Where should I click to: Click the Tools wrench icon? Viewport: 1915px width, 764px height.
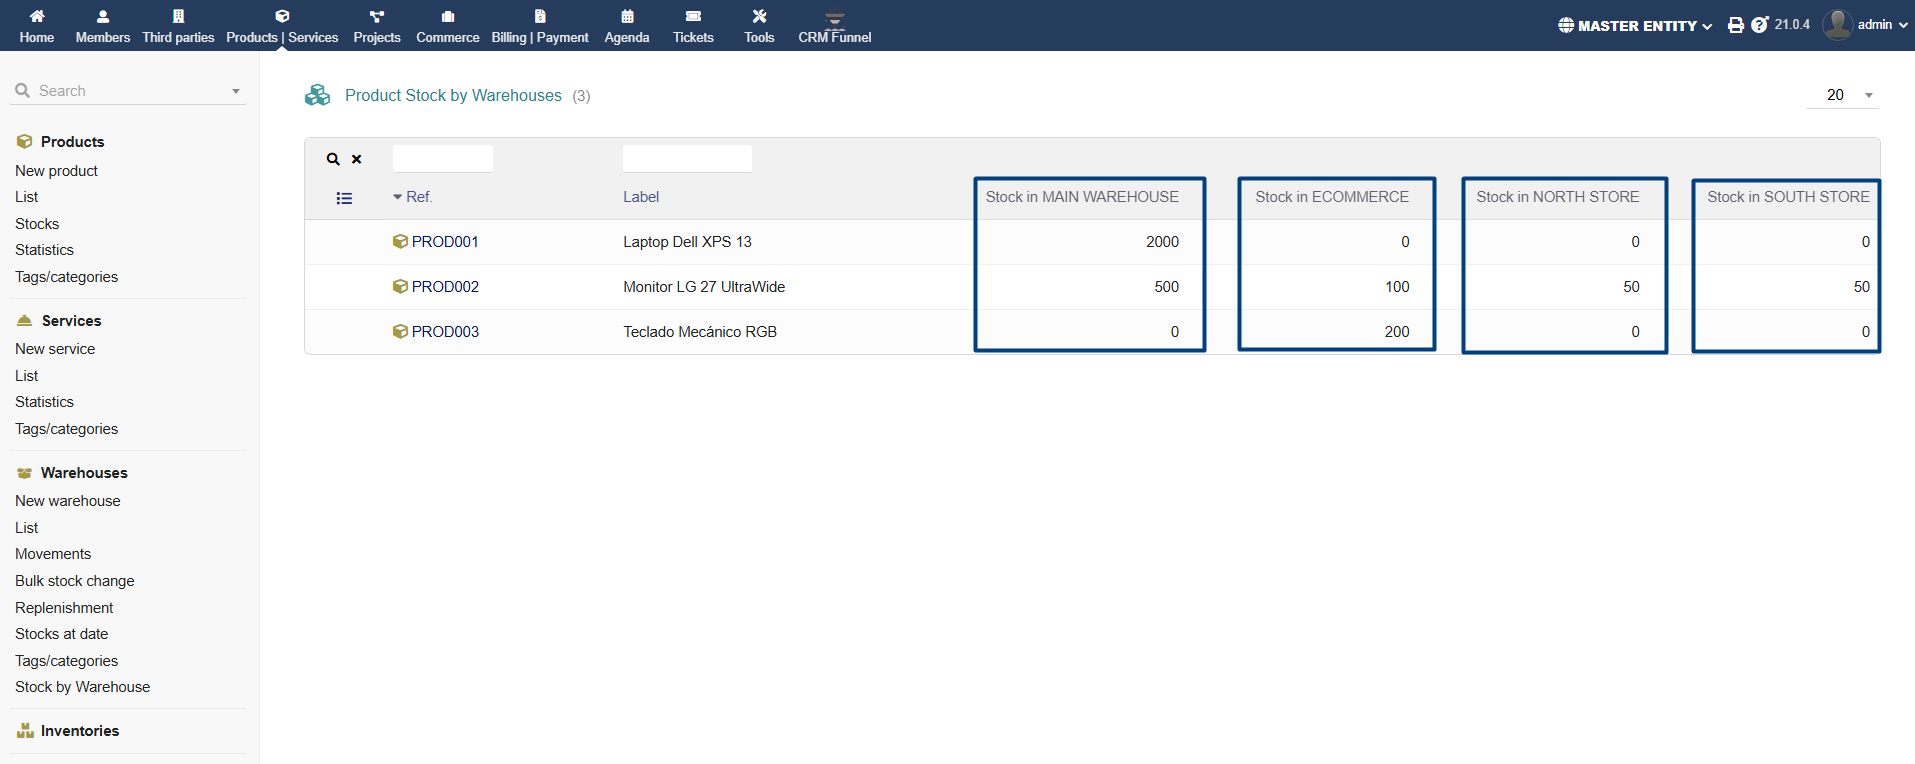pos(759,17)
